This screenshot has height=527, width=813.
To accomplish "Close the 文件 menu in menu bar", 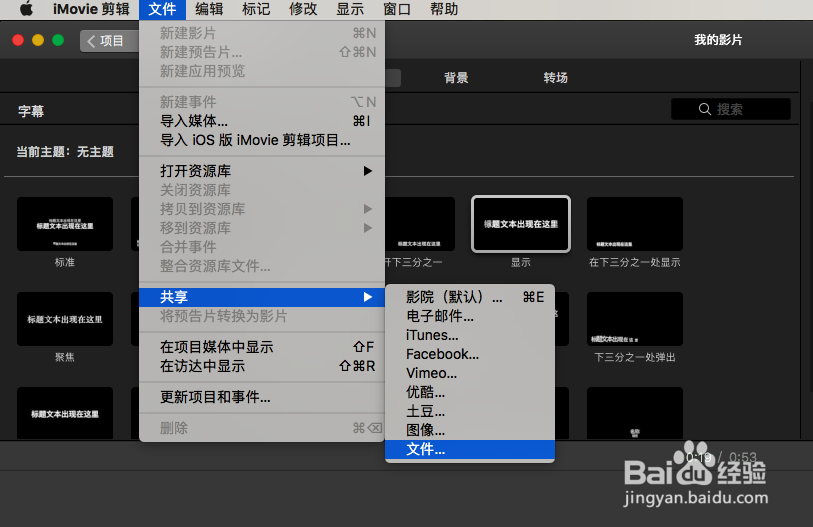I will coord(162,9).
